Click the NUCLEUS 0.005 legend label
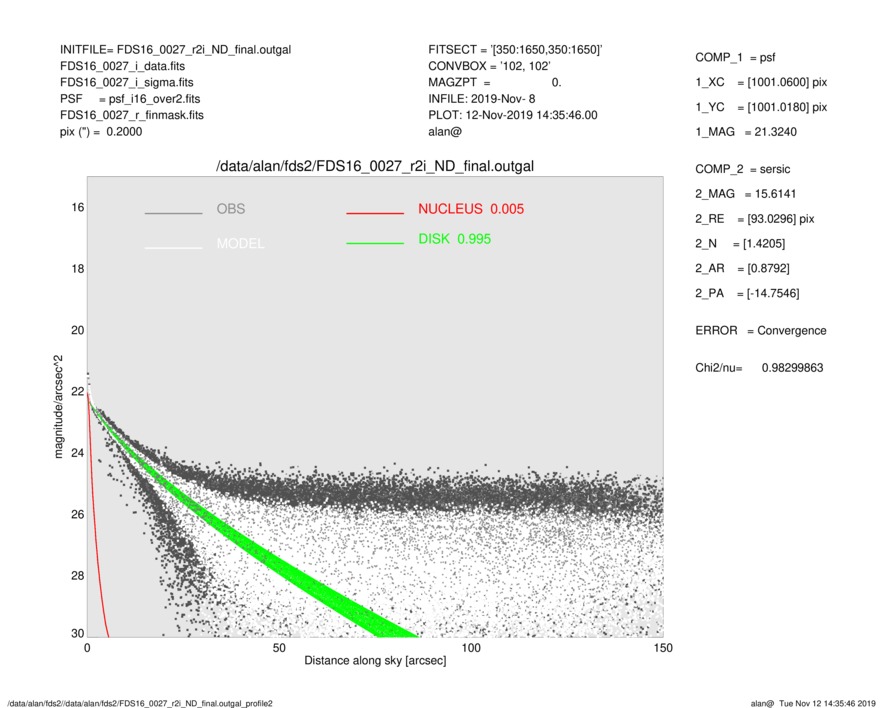This screenshot has width=885, height=708. pyautogui.click(x=471, y=209)
